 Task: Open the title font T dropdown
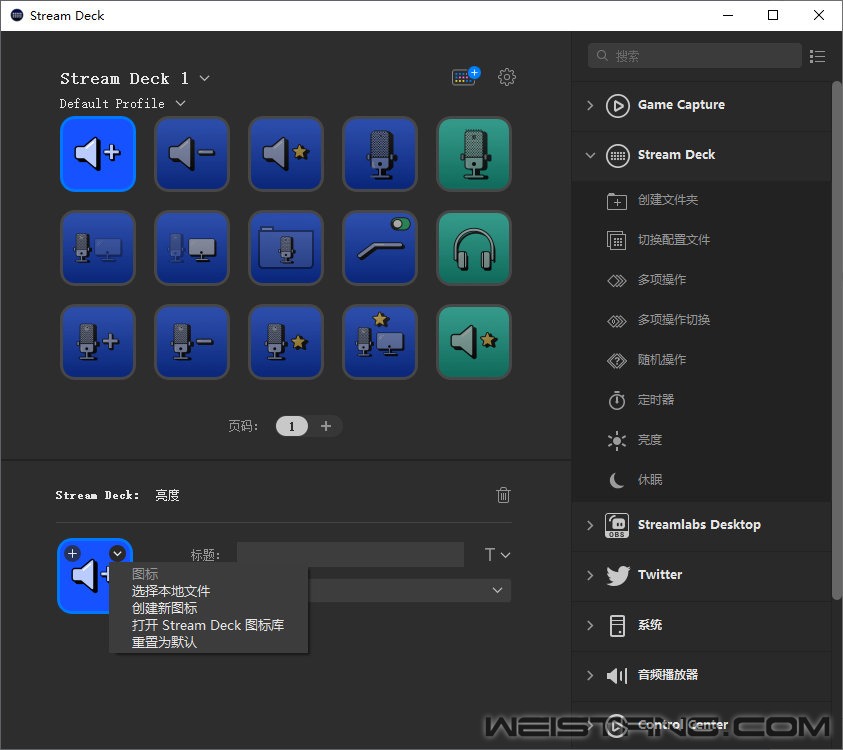pyautogui.click(x=497, y=554)
